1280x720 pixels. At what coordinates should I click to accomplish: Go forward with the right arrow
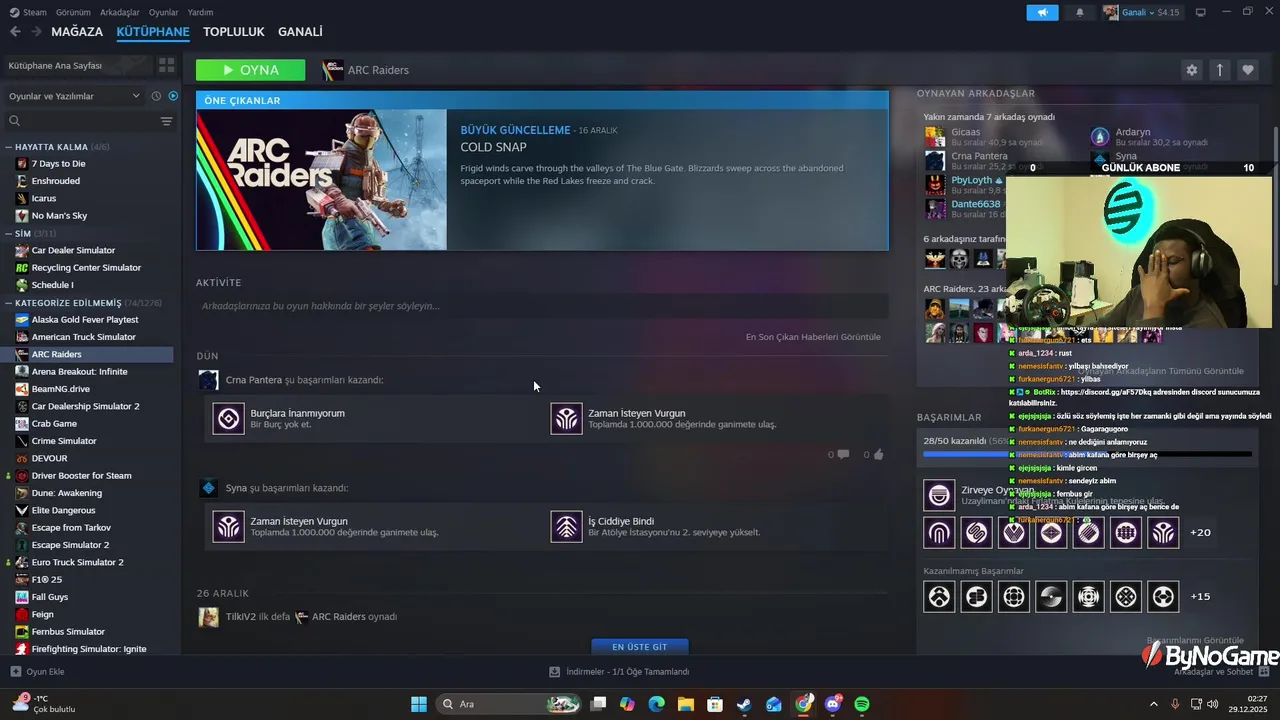coord(36,32)
